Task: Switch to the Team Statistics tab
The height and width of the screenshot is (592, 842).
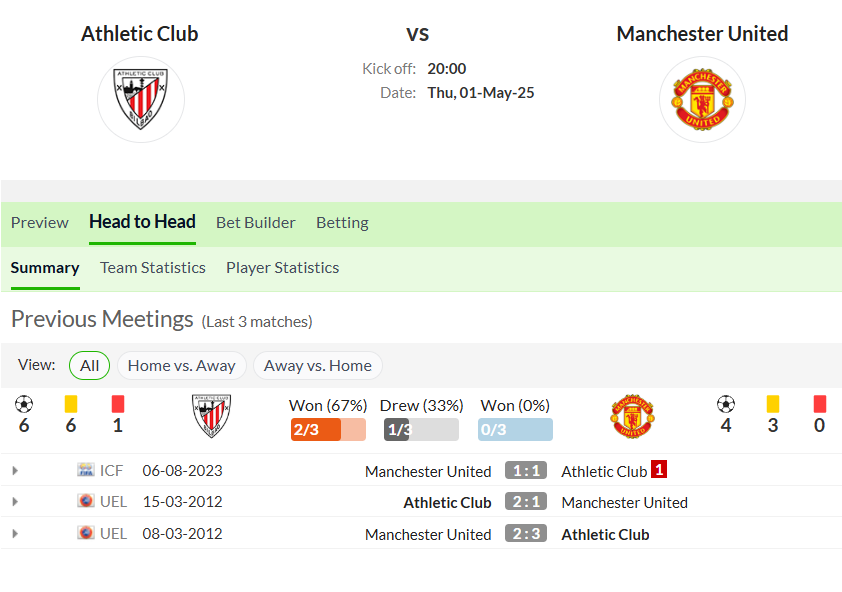Action: click(153, 268)
